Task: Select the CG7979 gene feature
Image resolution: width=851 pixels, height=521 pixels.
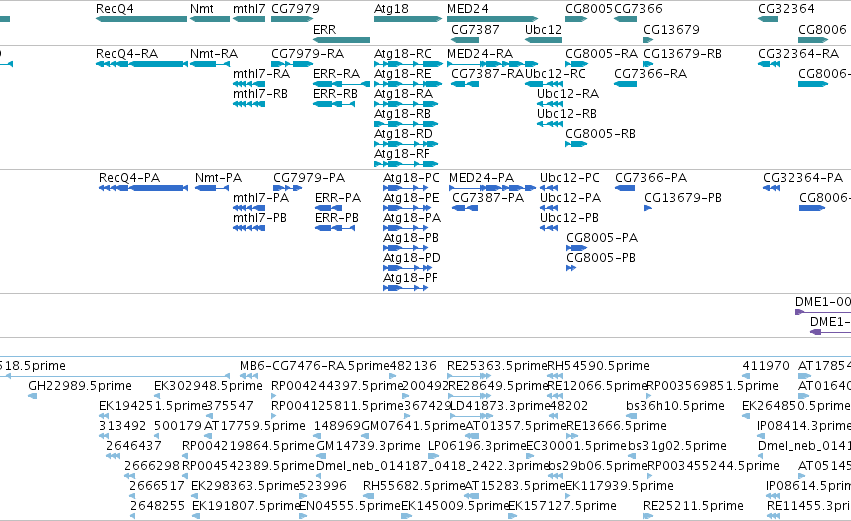Action: tap(292, 19)
